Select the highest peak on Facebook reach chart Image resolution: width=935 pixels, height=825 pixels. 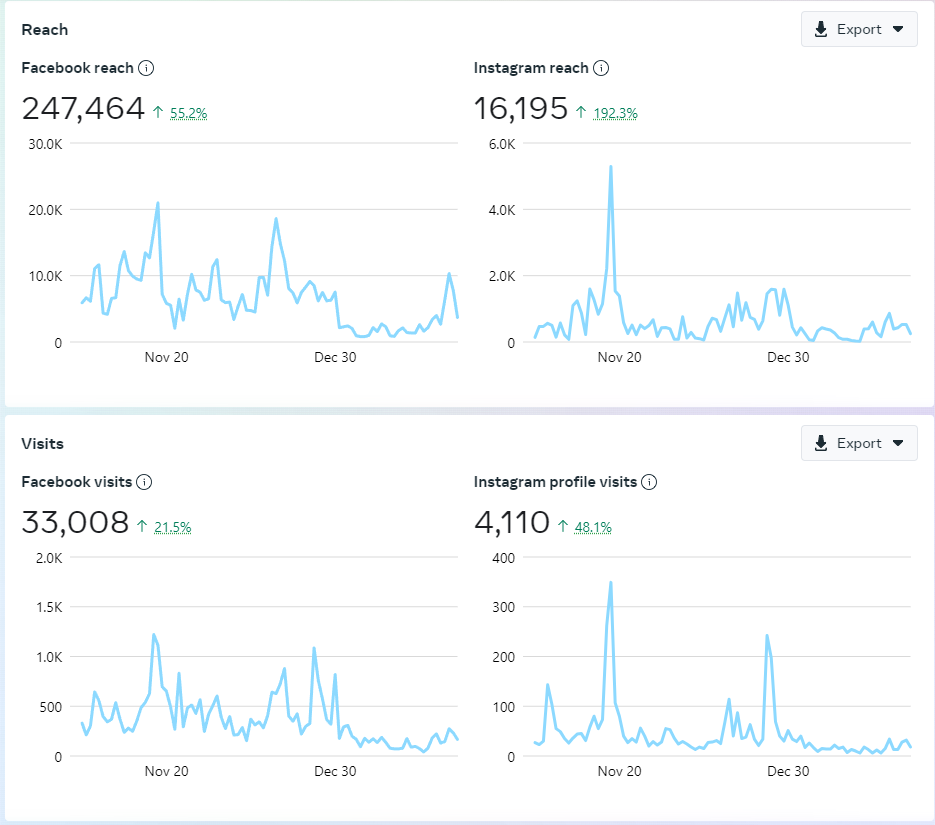click(158, 203)
